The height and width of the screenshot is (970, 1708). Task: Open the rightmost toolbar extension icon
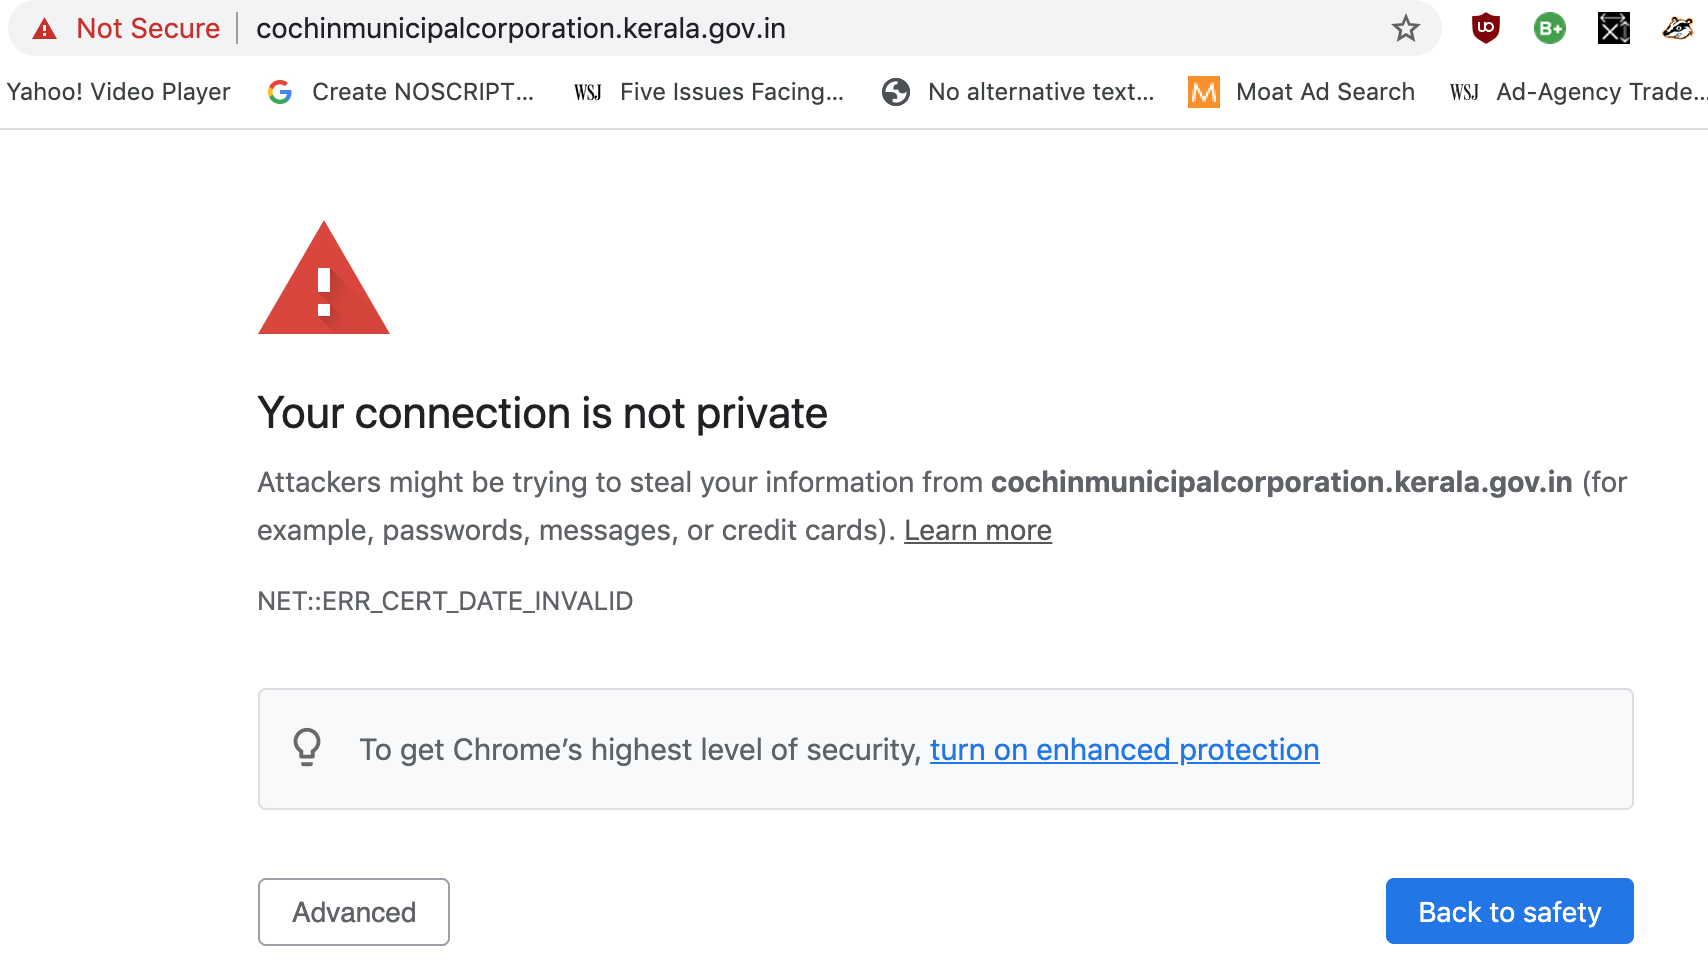pos(1677,29)
